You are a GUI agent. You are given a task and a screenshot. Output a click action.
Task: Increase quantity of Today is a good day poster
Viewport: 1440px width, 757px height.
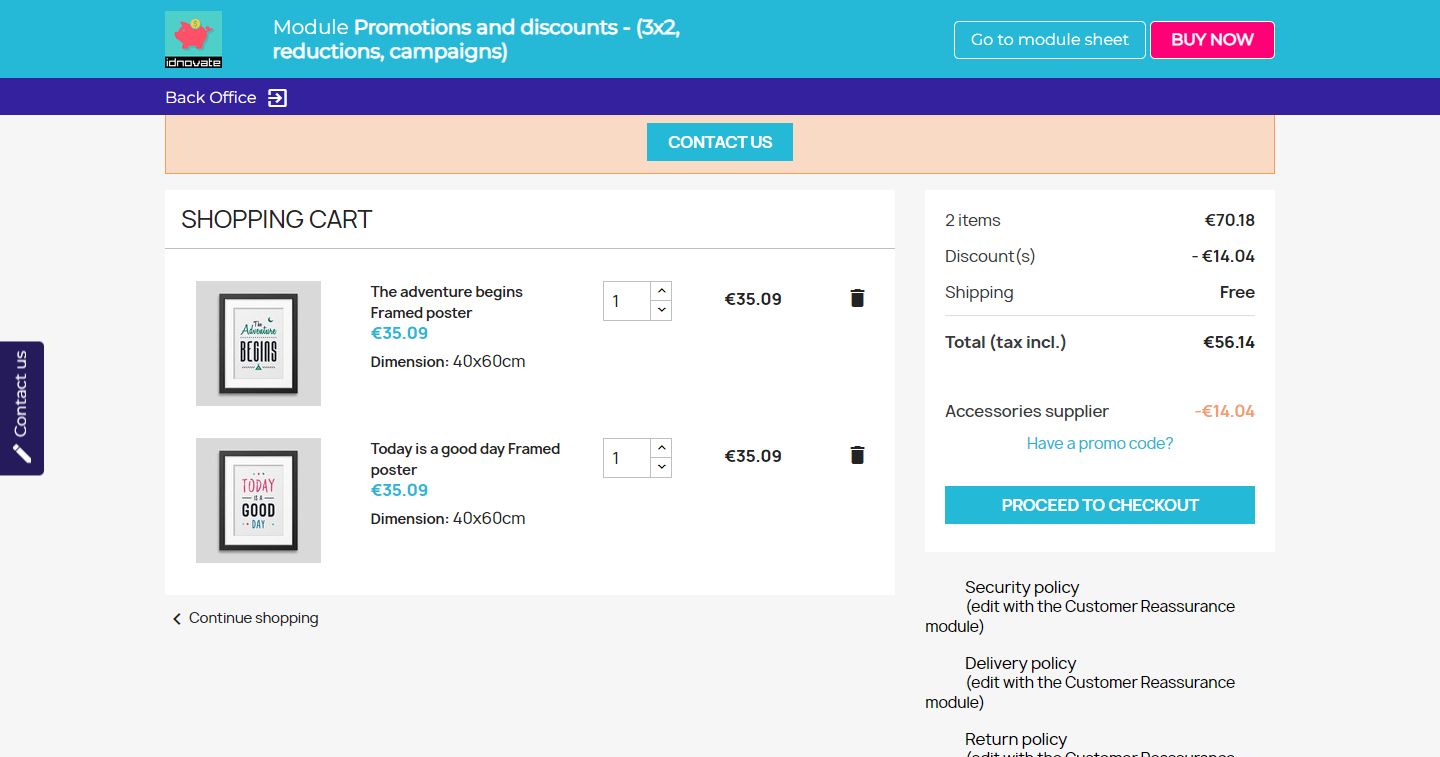click(661, 448)
